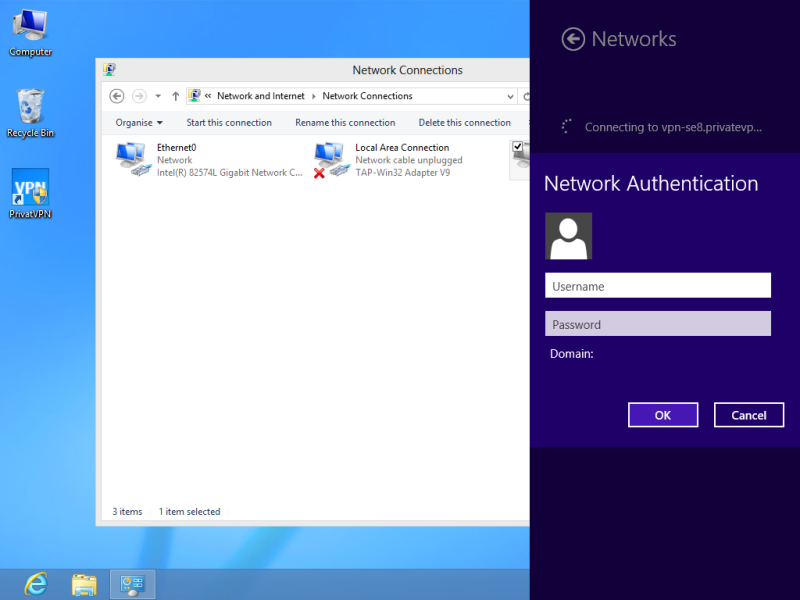This screenshot has height=600, width=800.
Task: Cancel the Network Authentication prompt
Action: coord(748,415)
